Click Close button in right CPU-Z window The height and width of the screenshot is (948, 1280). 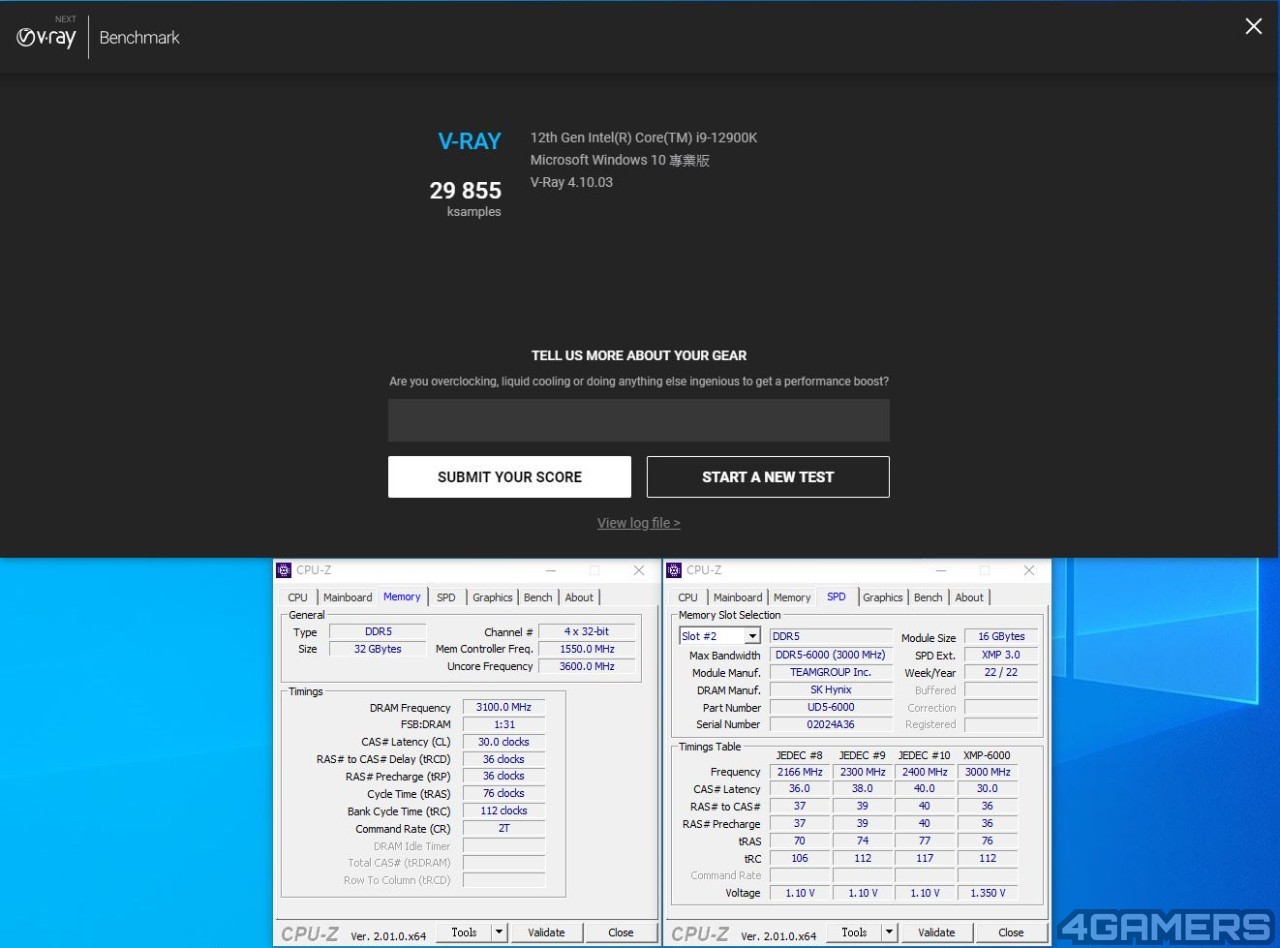tap(1011, 932)
